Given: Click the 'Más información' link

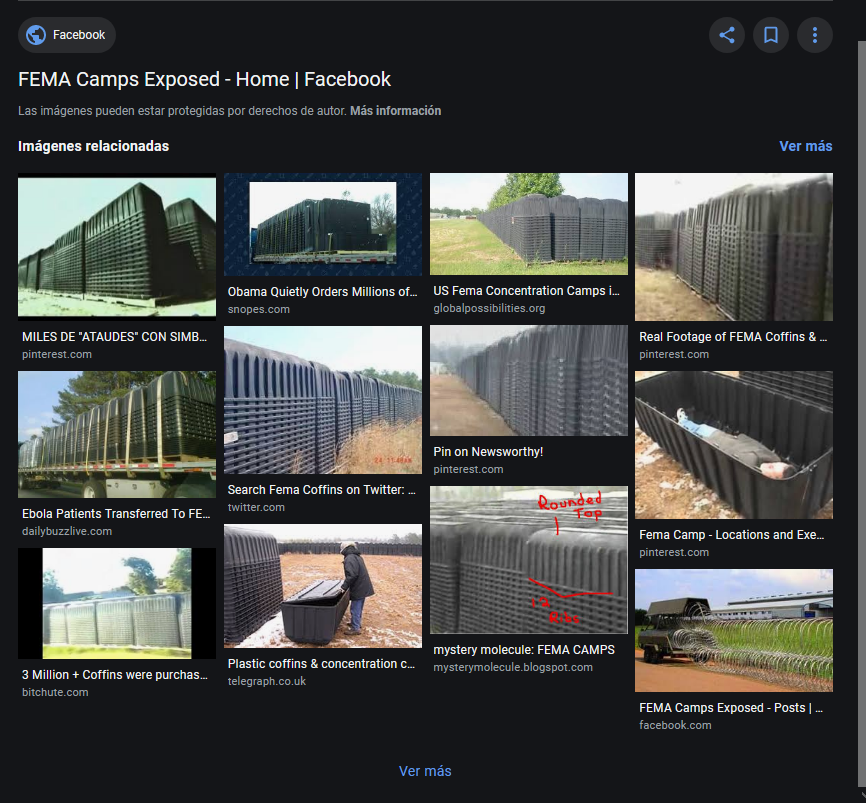Looking at the screenshot, I should pyautogui.click(x=395, y=111).
